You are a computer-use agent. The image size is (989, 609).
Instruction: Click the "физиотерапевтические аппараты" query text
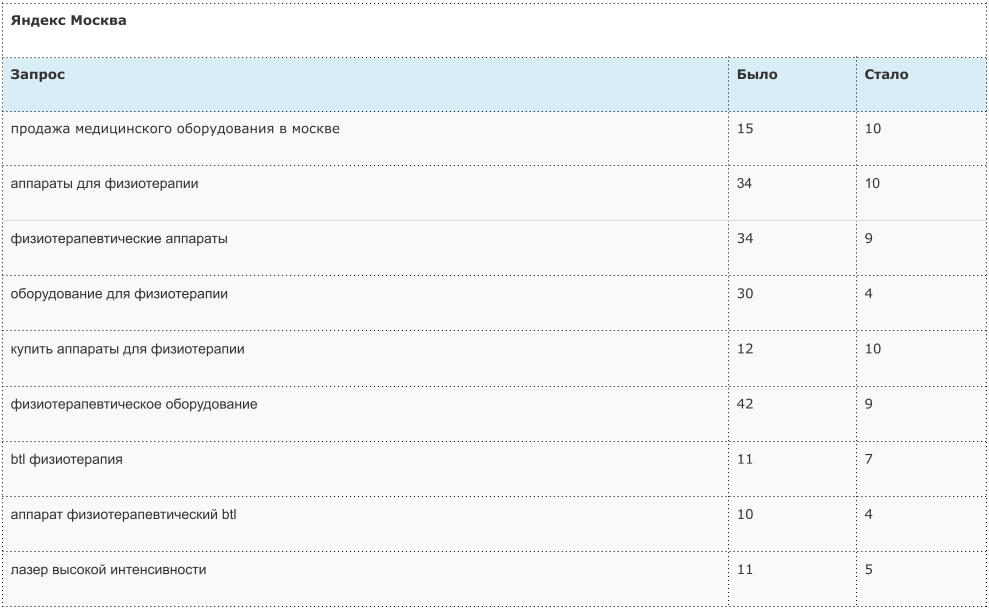tap(119, 239)
